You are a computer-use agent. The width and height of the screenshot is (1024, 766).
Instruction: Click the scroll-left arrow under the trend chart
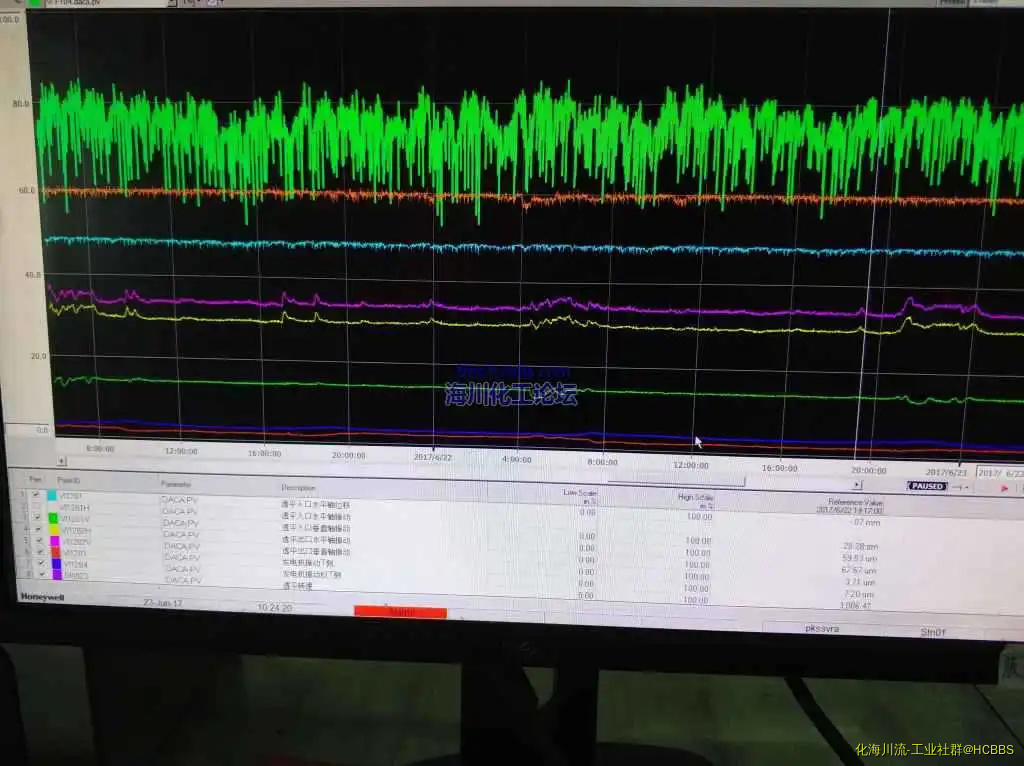click(x=61, y=461)
